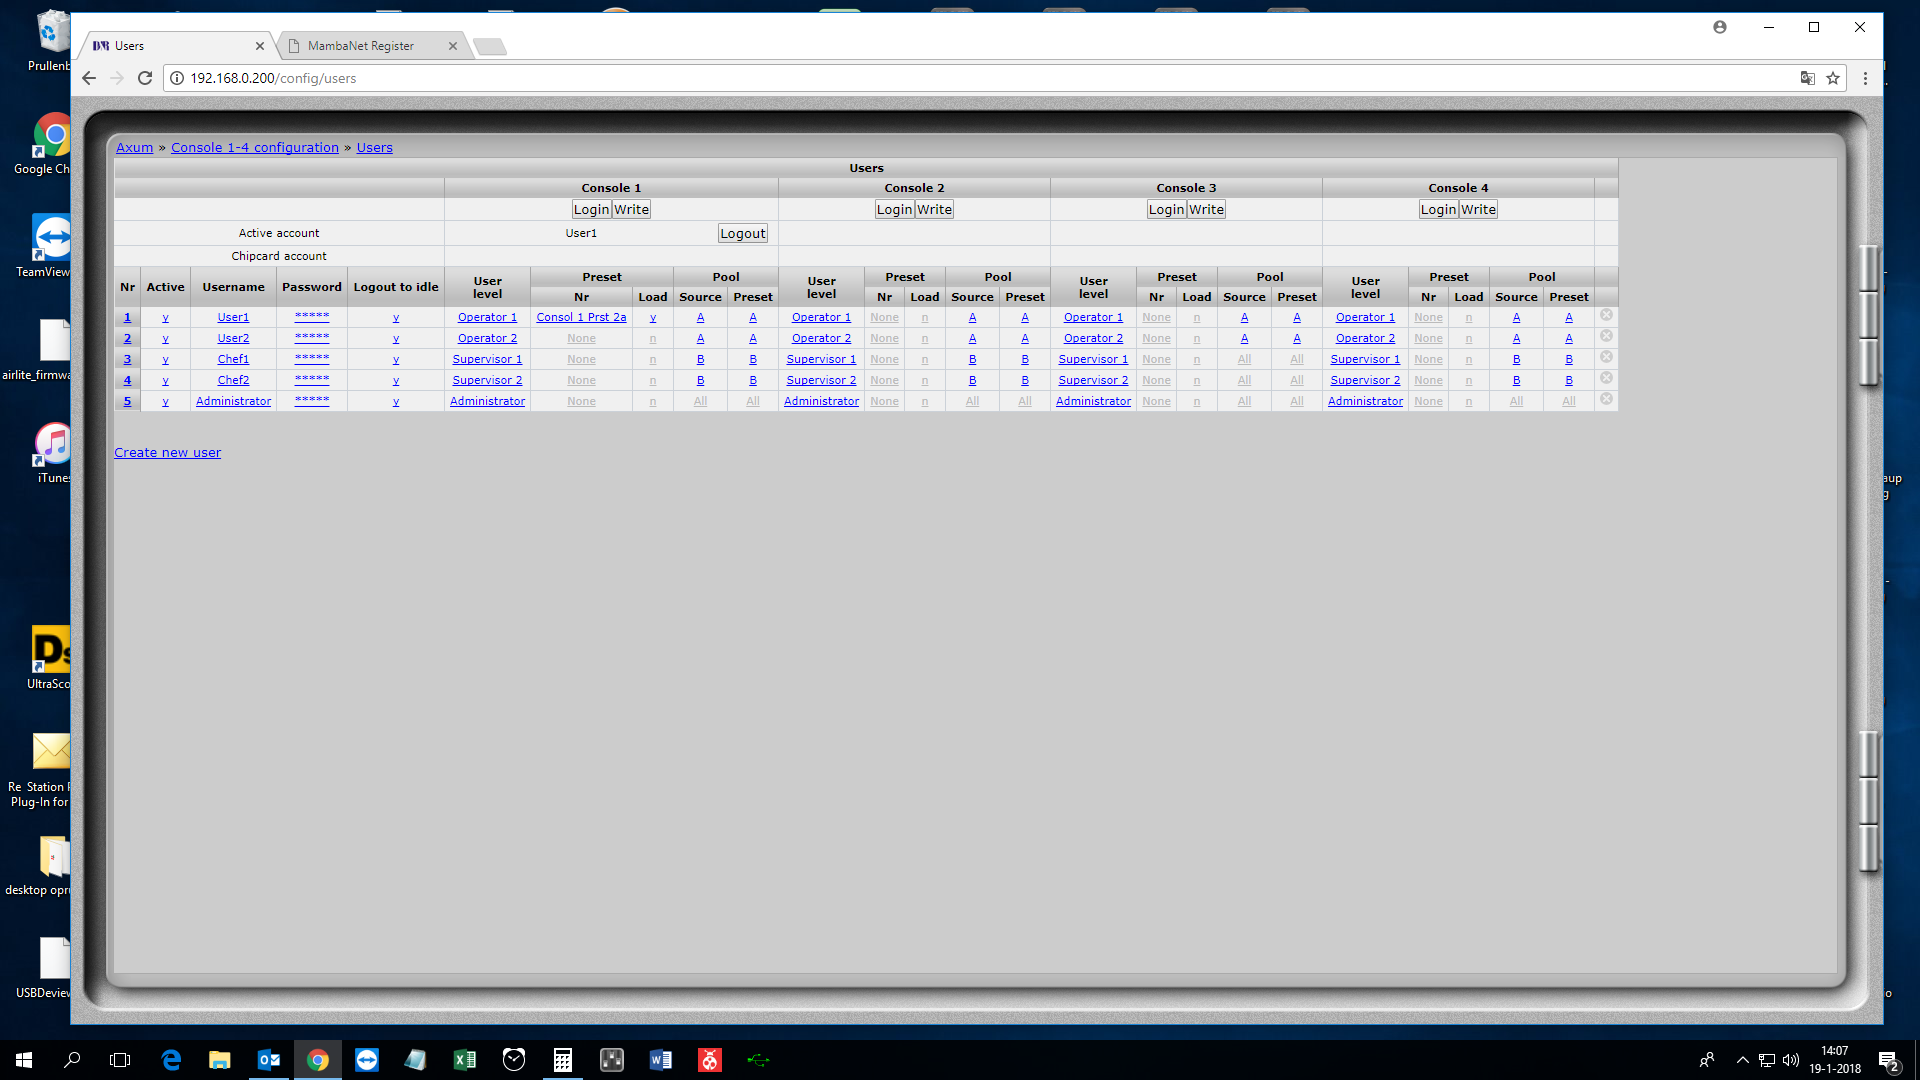Open the Console 1-4 configuration breadcrumb

(x=254, y=147)
